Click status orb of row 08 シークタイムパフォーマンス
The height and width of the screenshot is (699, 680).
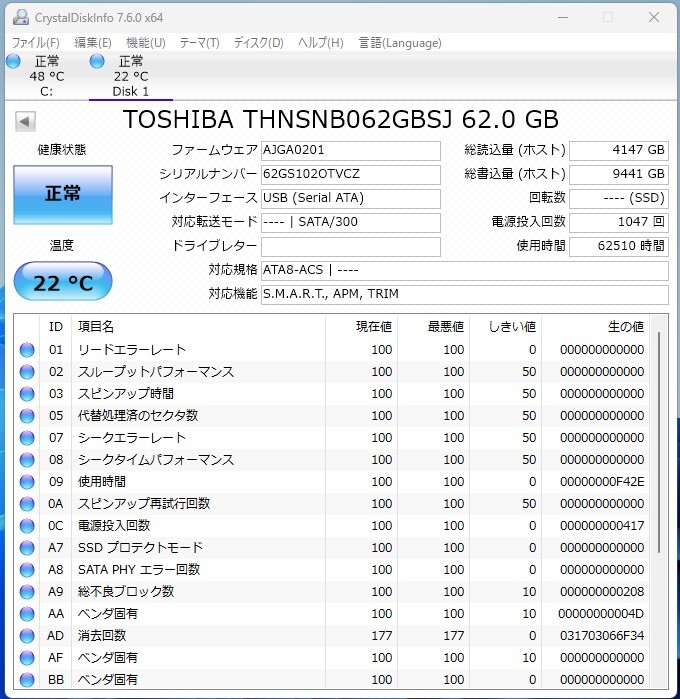tap(27, 460)
